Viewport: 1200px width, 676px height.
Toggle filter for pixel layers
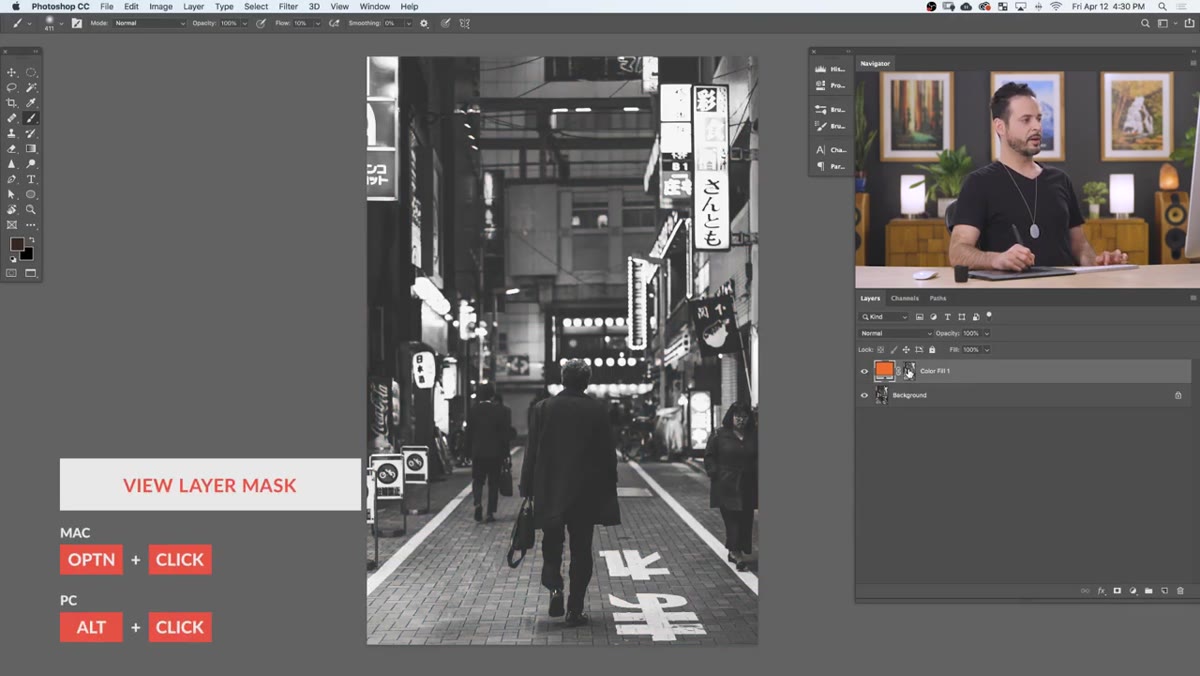click(x=919, y=317)
